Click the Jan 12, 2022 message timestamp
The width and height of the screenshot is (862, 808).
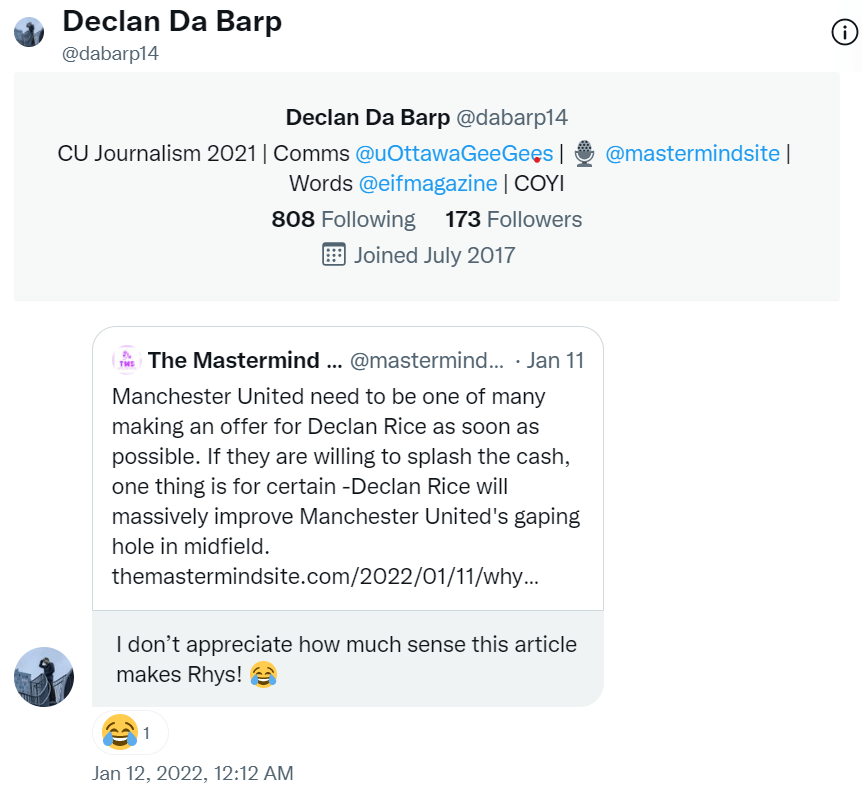point(193,773)
